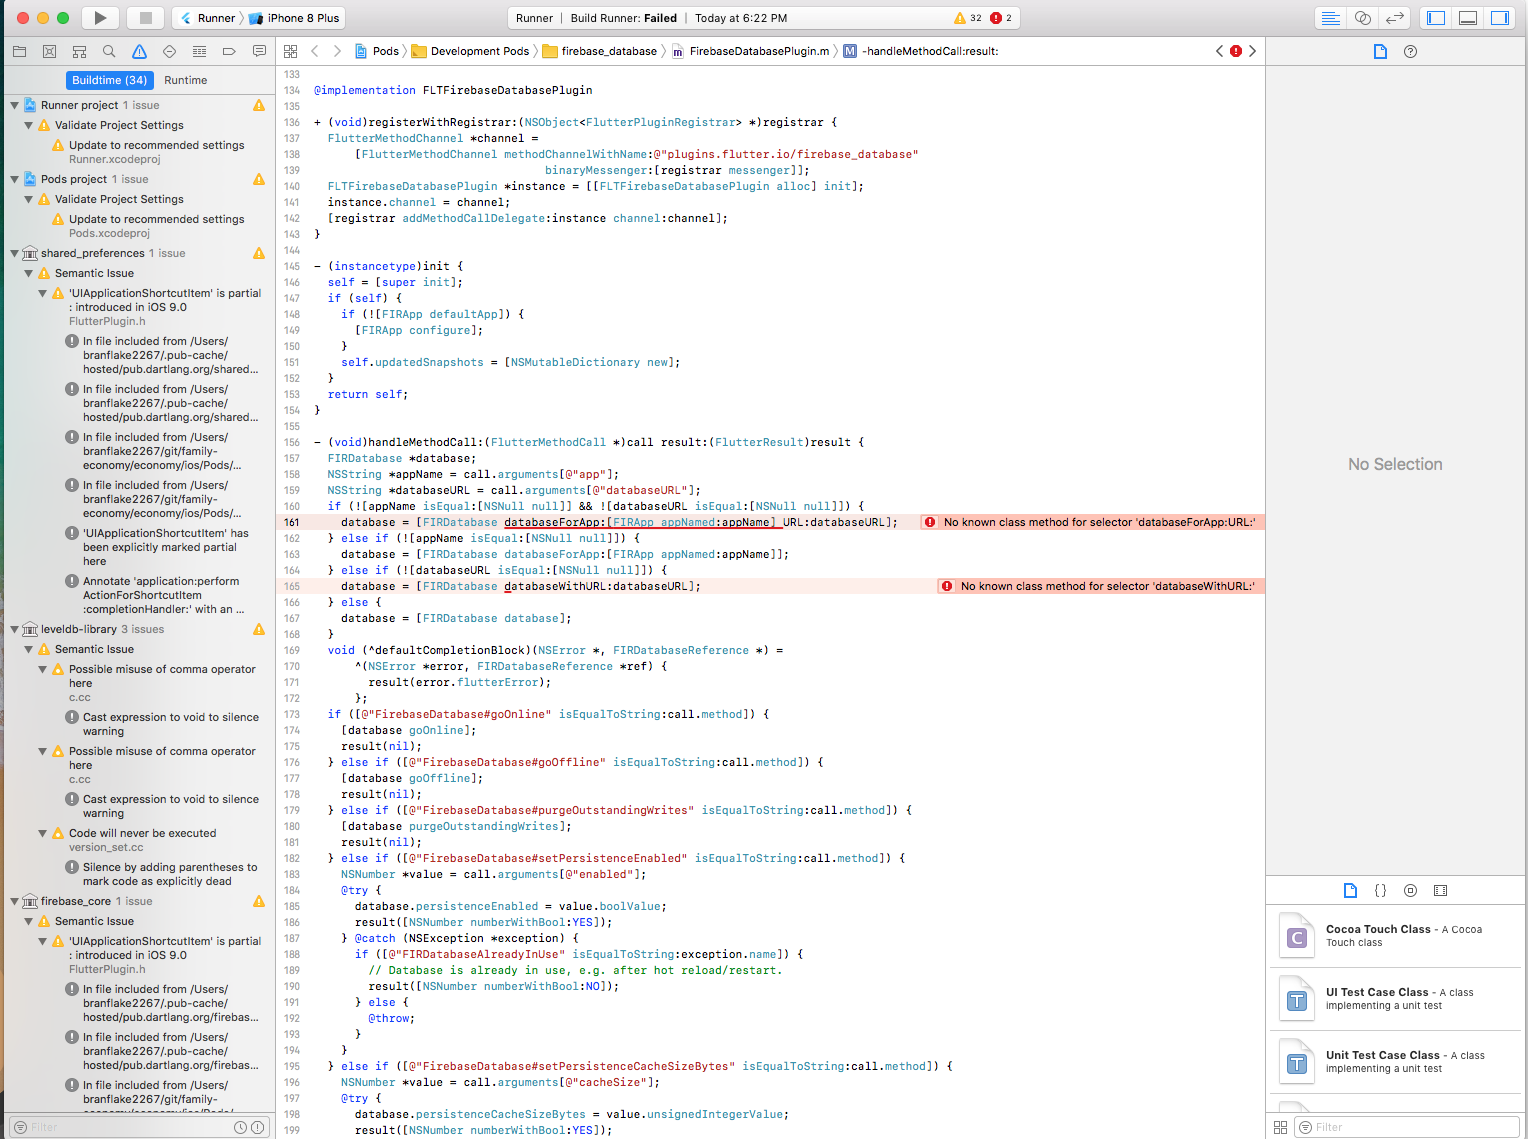
Task: Open the Version editor comparison view
Action: coord(1395,17)
